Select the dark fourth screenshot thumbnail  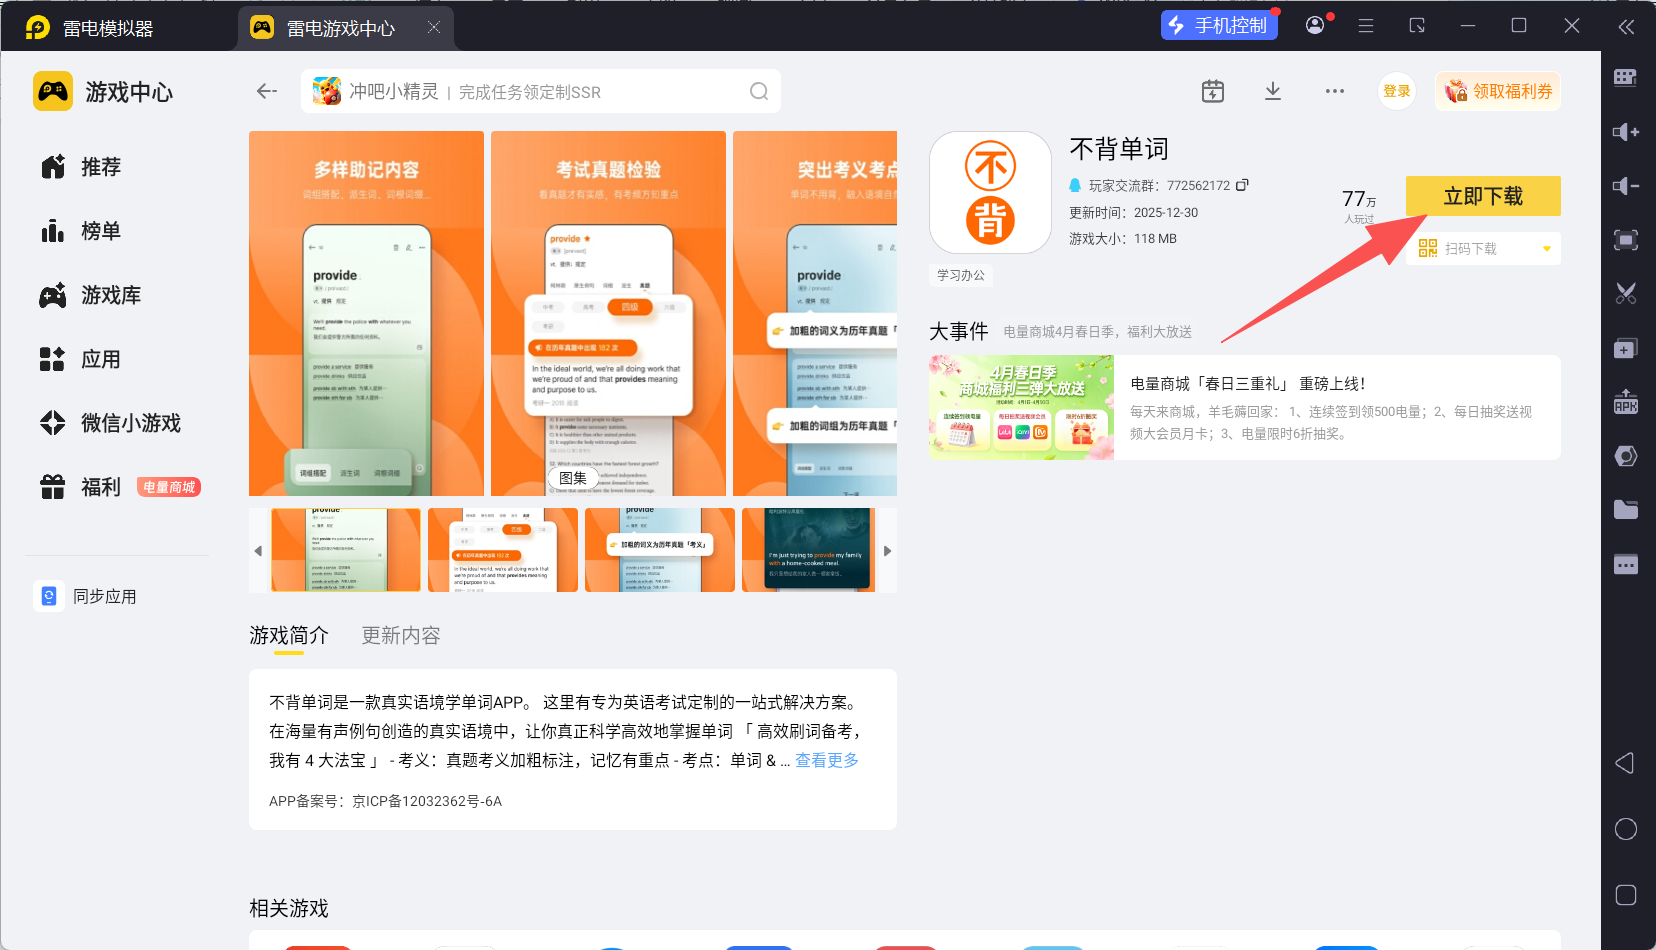[x=808, y=549]
